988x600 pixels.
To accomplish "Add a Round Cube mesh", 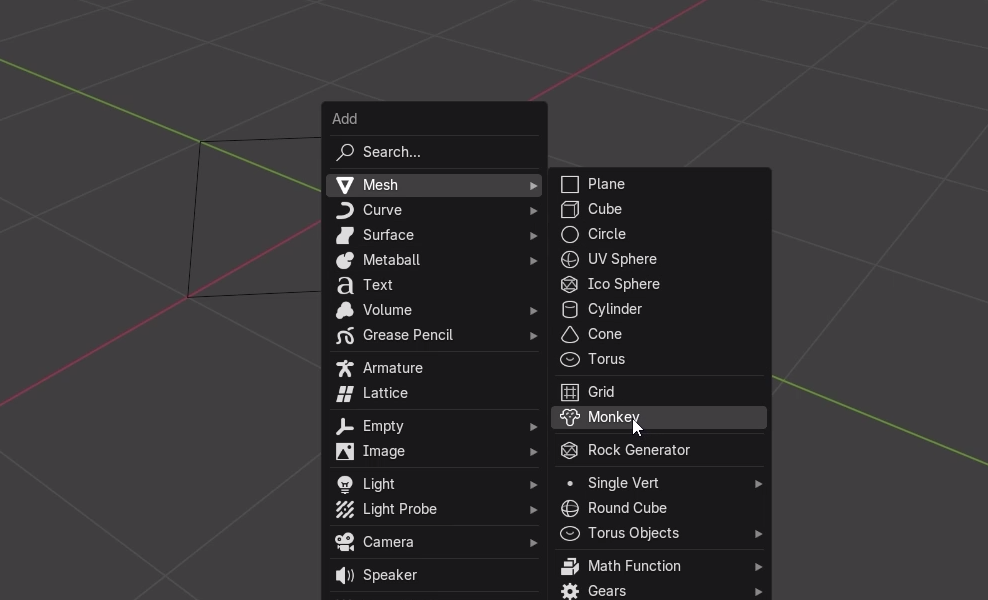I will coord(659,508).
